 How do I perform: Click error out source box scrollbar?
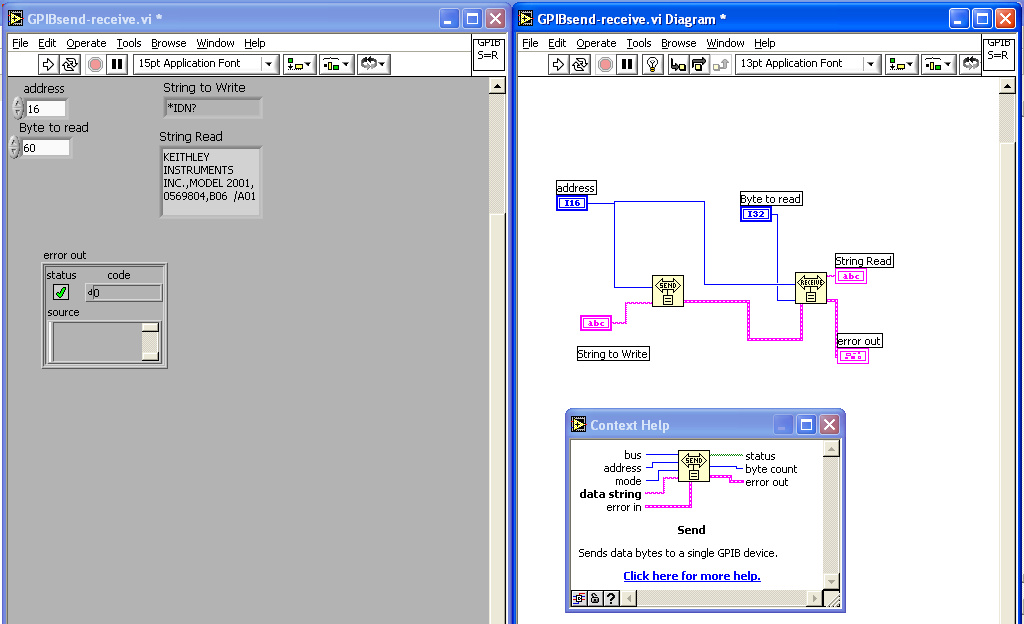point(150,342)
